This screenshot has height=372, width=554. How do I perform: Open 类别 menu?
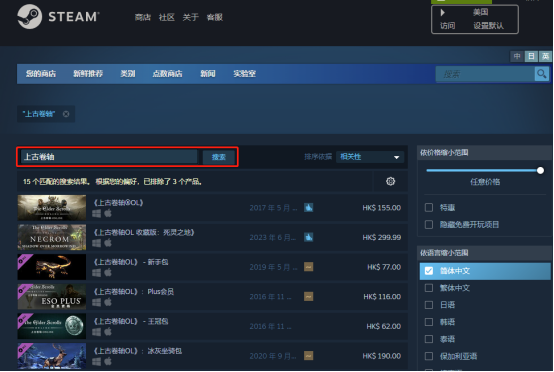click(128, 74)
